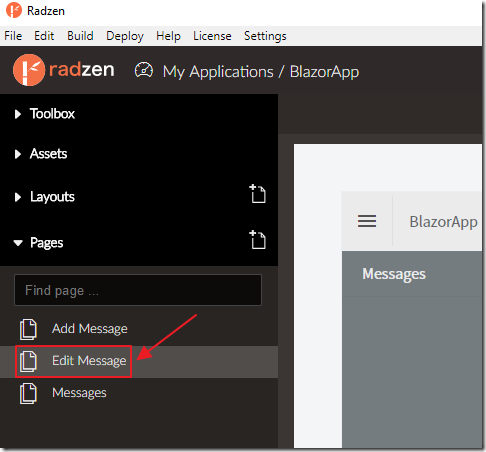Click the radzen logo in header
The height and width of the screenshot is (452, 486).
click(63, 70)
